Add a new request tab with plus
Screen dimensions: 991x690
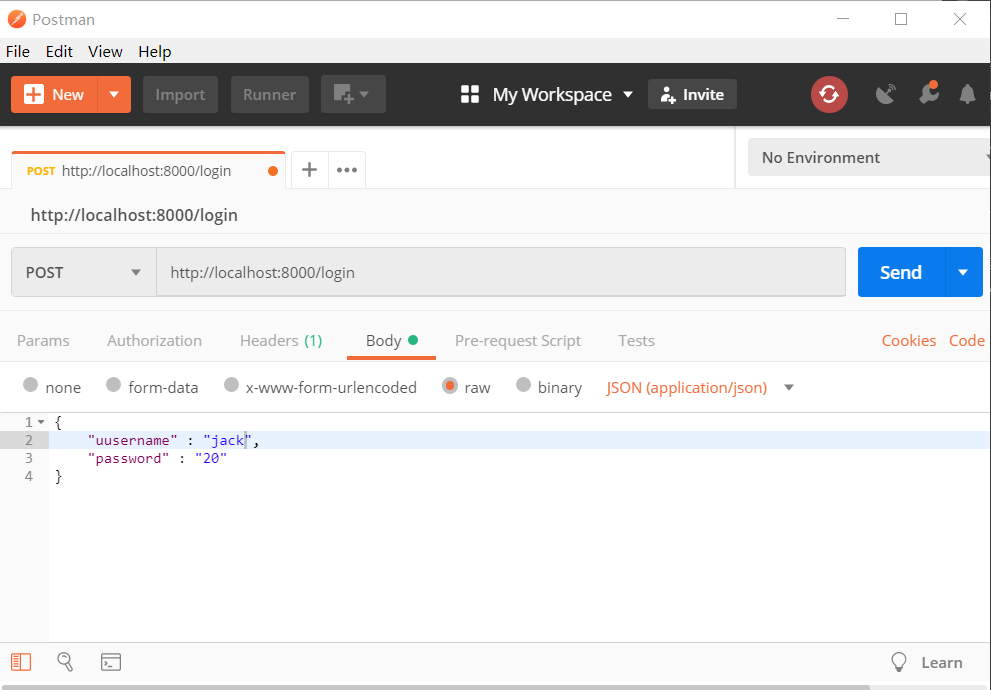click(x=310, y=170)
